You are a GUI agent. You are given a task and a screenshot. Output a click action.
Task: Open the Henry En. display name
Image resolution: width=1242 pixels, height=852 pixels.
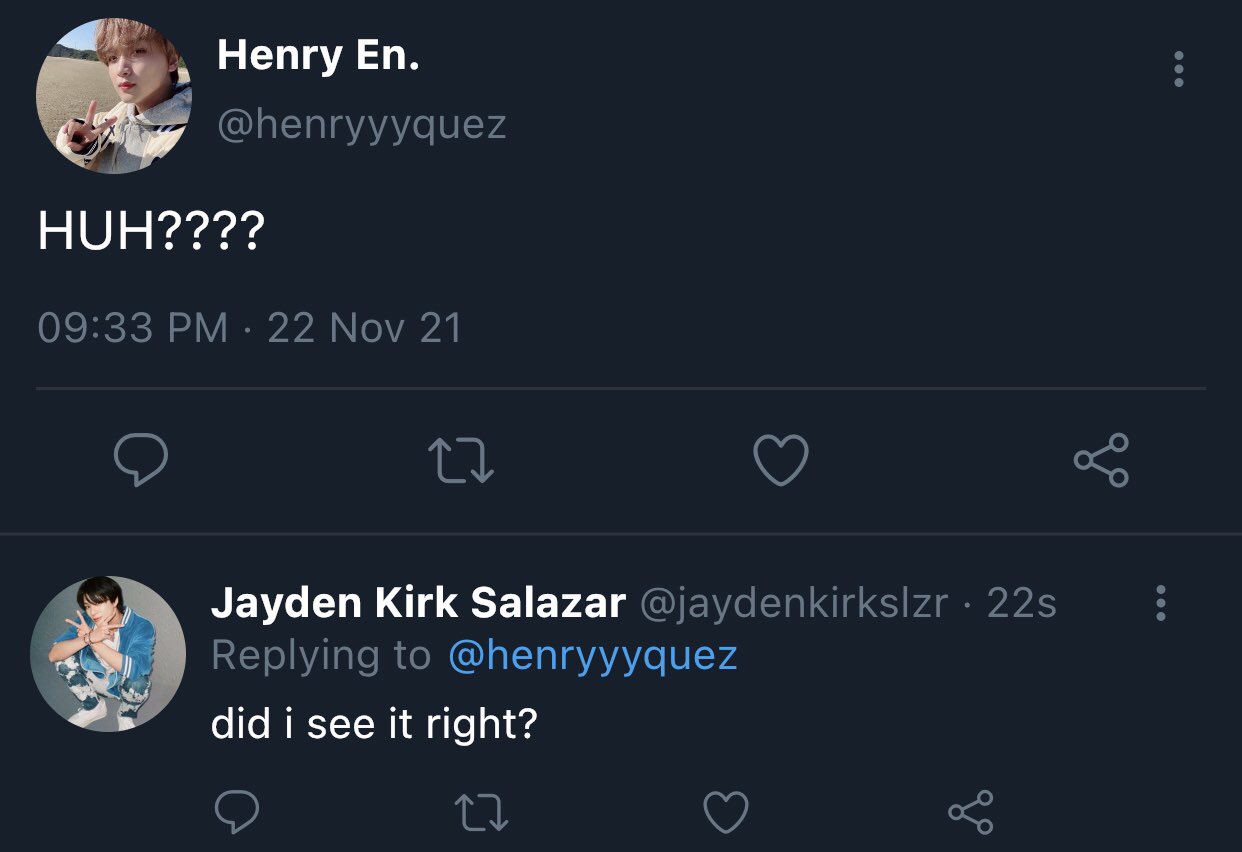318,55
